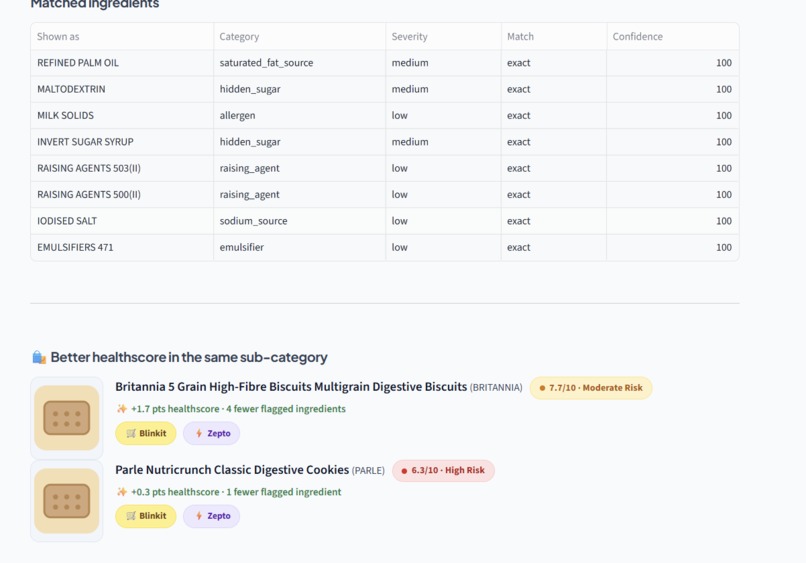Open Britannia 5 Grain High-Fibre Biscuits title
Viewport: 806px width, 563px height.
291,387
